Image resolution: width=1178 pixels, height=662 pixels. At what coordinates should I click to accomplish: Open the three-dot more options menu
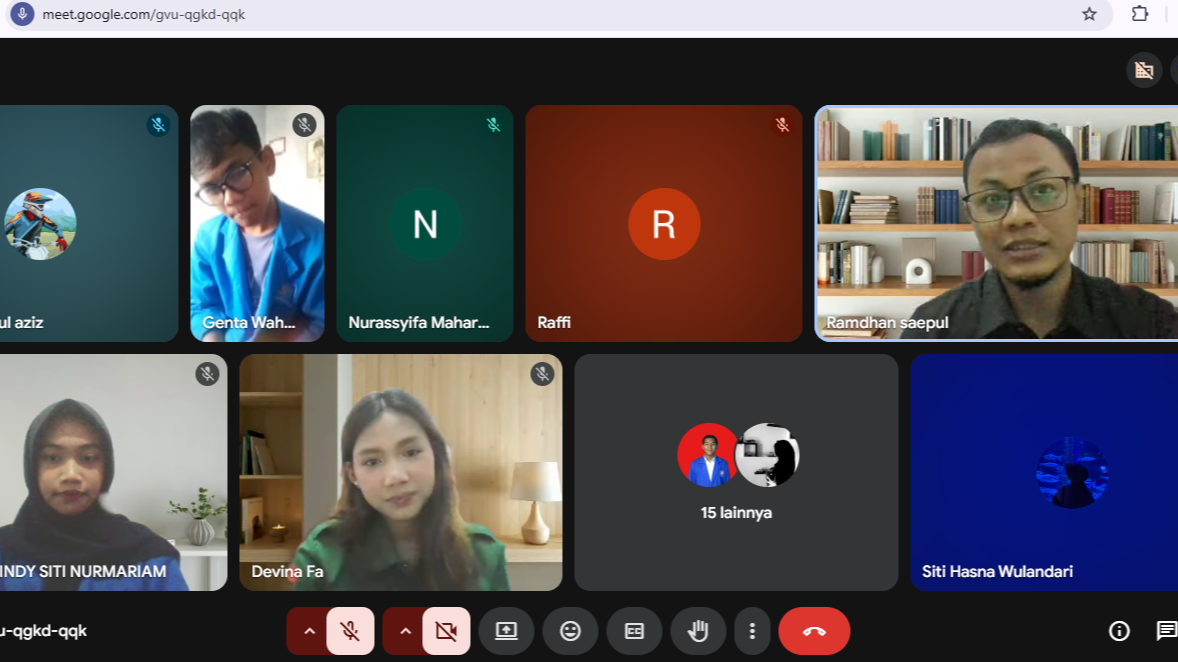pyautogui.click(x=752, y=631)
